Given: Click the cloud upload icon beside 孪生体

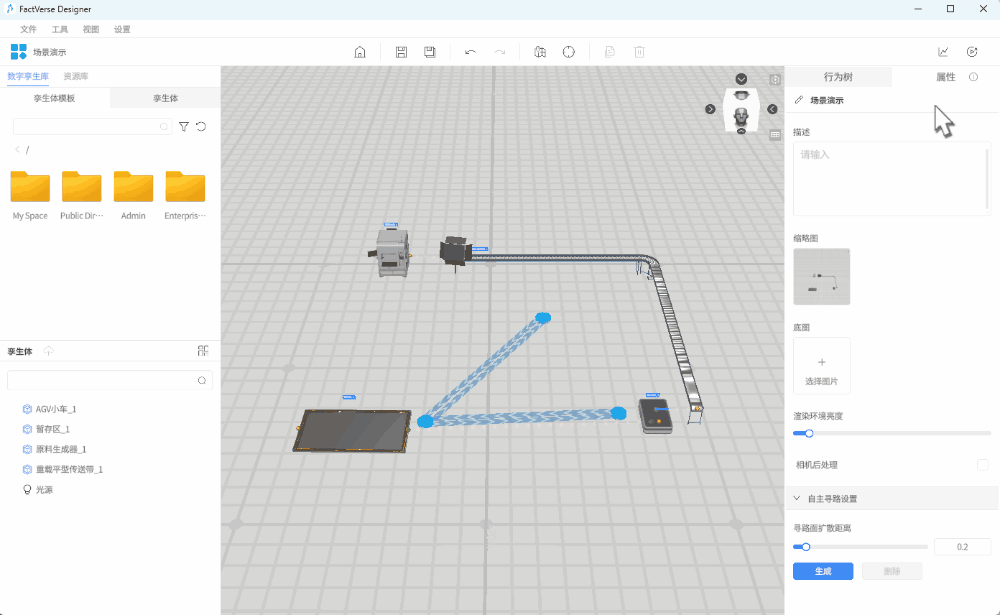Looking at the screenshot, I should (49, 351).
